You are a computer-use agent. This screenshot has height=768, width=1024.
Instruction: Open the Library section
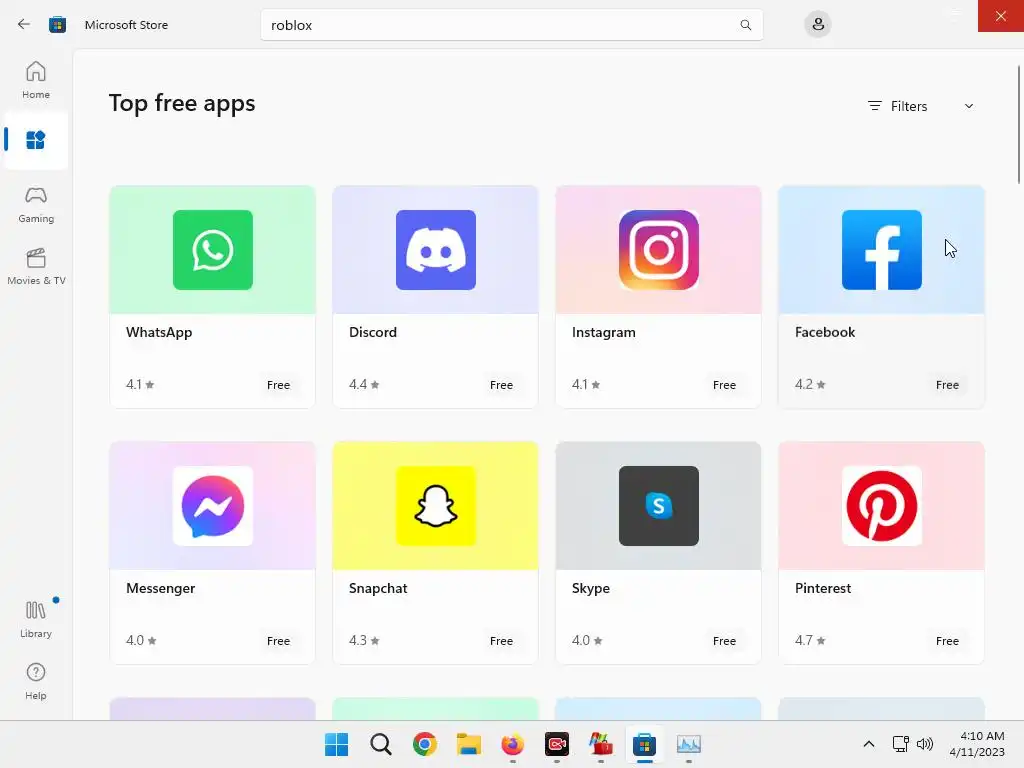36,619
